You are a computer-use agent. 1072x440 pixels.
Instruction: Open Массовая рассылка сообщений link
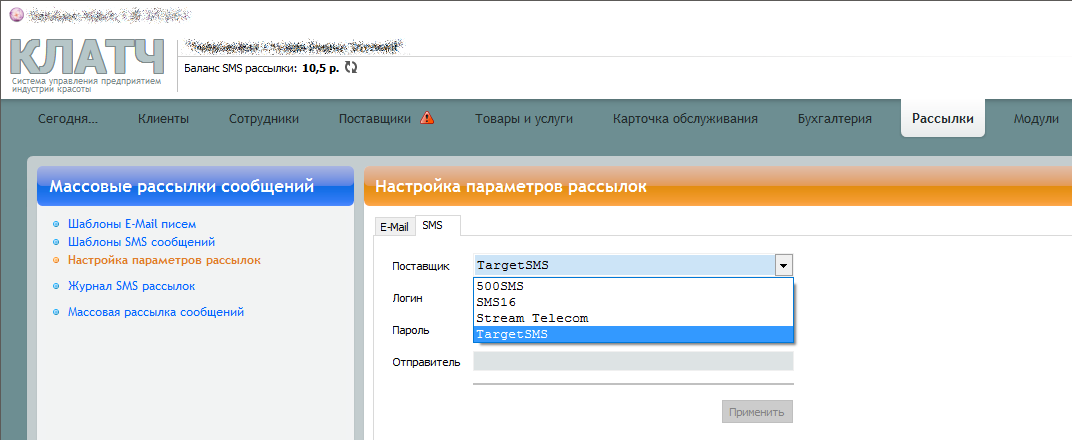click(x=156, y=312)
